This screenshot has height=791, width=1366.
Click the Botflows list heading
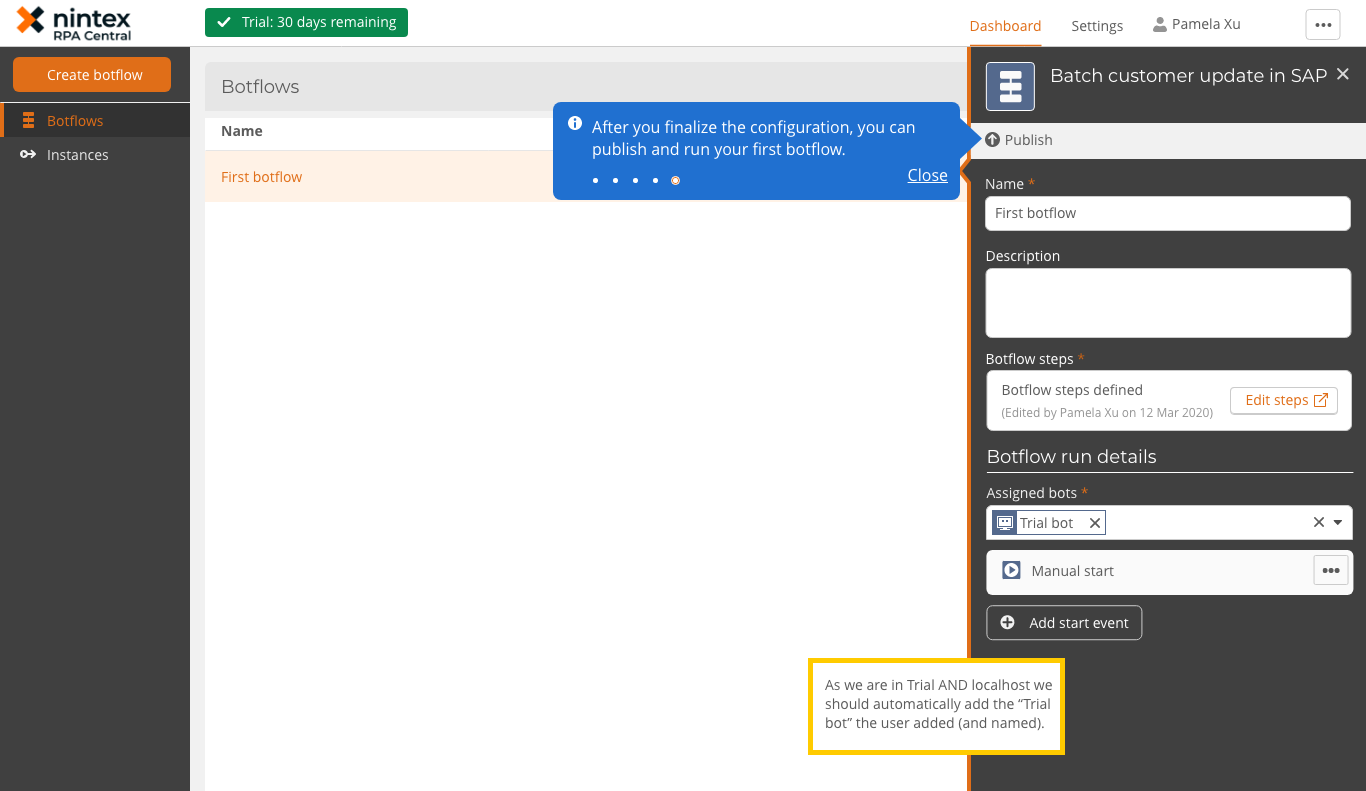[x=260, y=87]
